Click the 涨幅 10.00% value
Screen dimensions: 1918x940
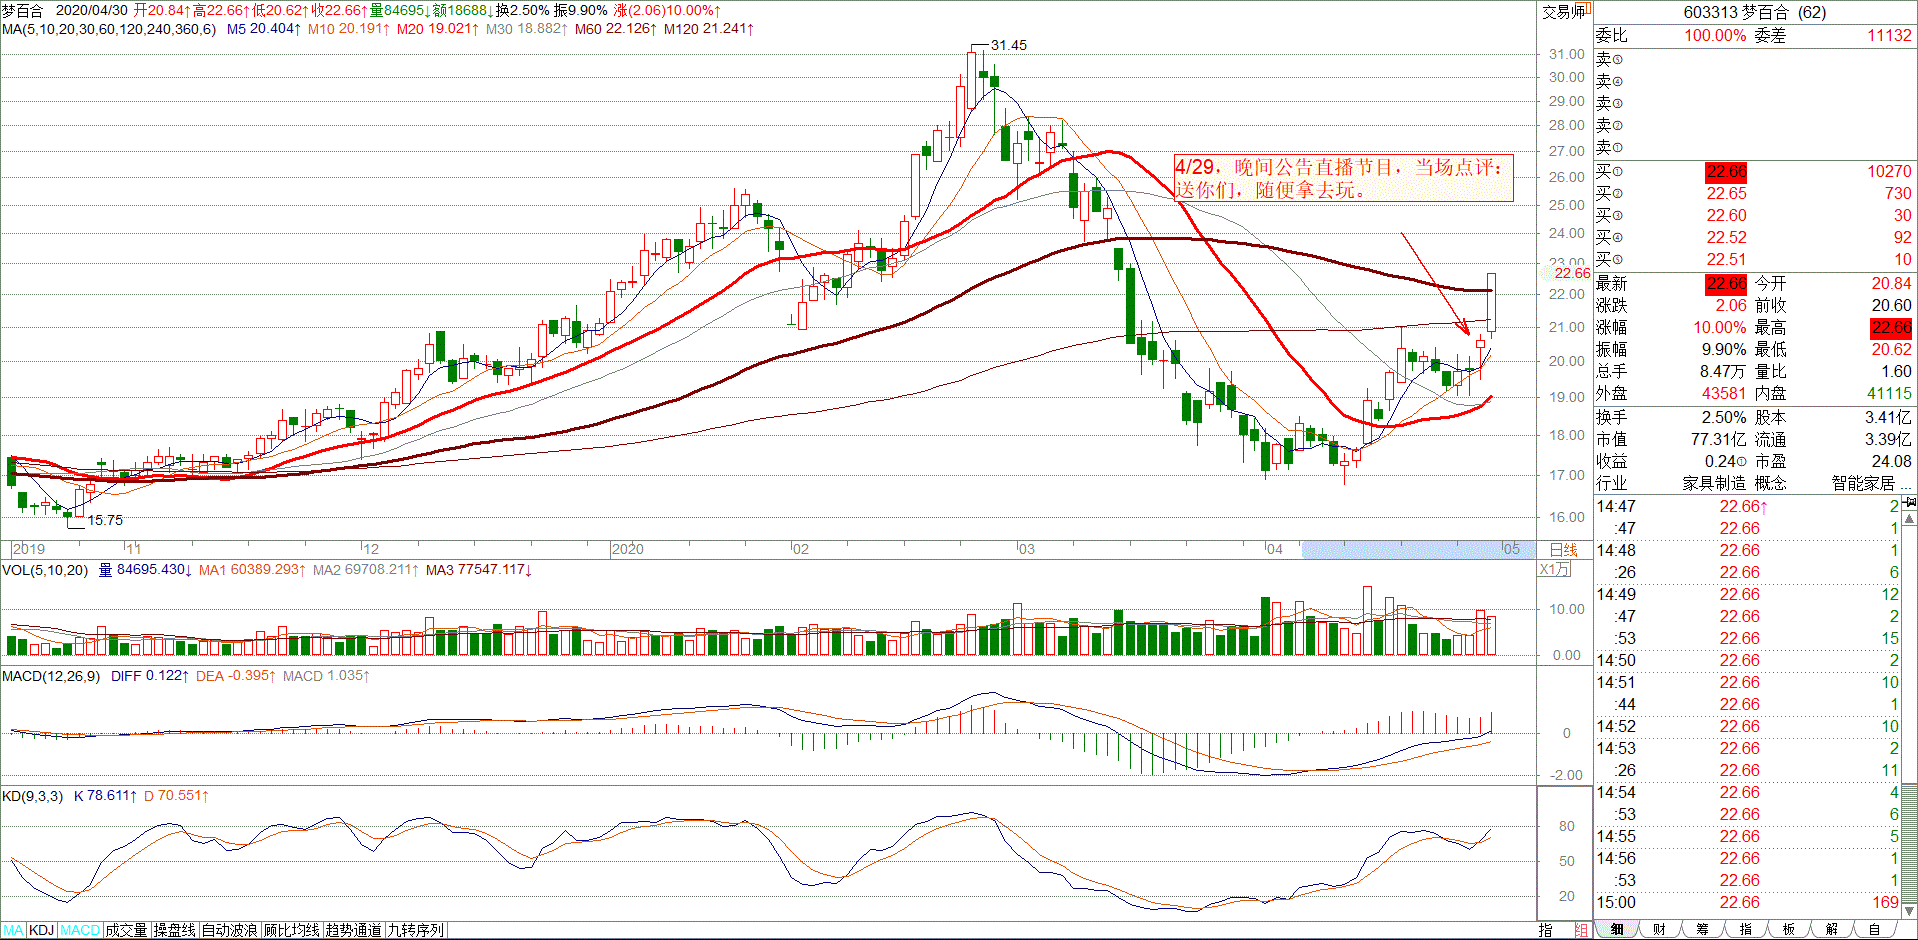pyautogui.click(x=1720, y=328)
